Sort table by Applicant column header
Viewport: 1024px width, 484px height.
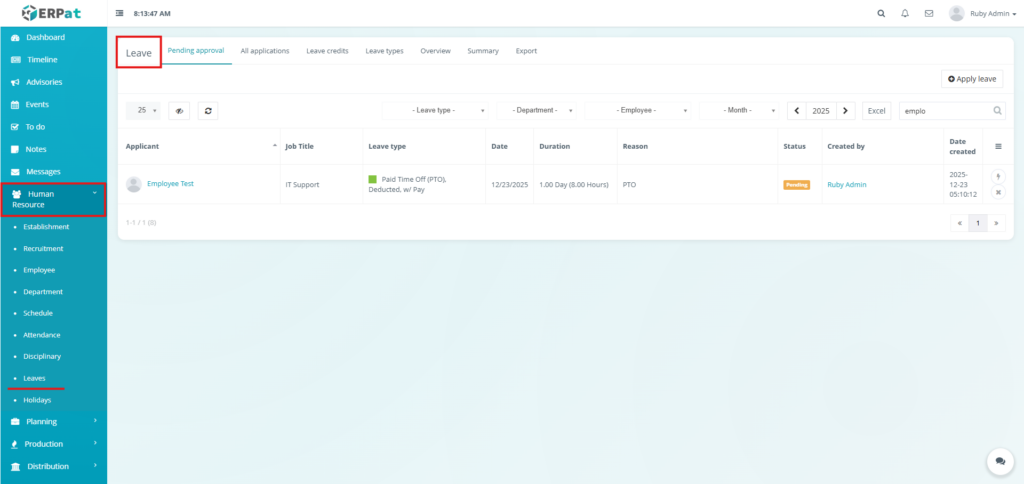200,146
